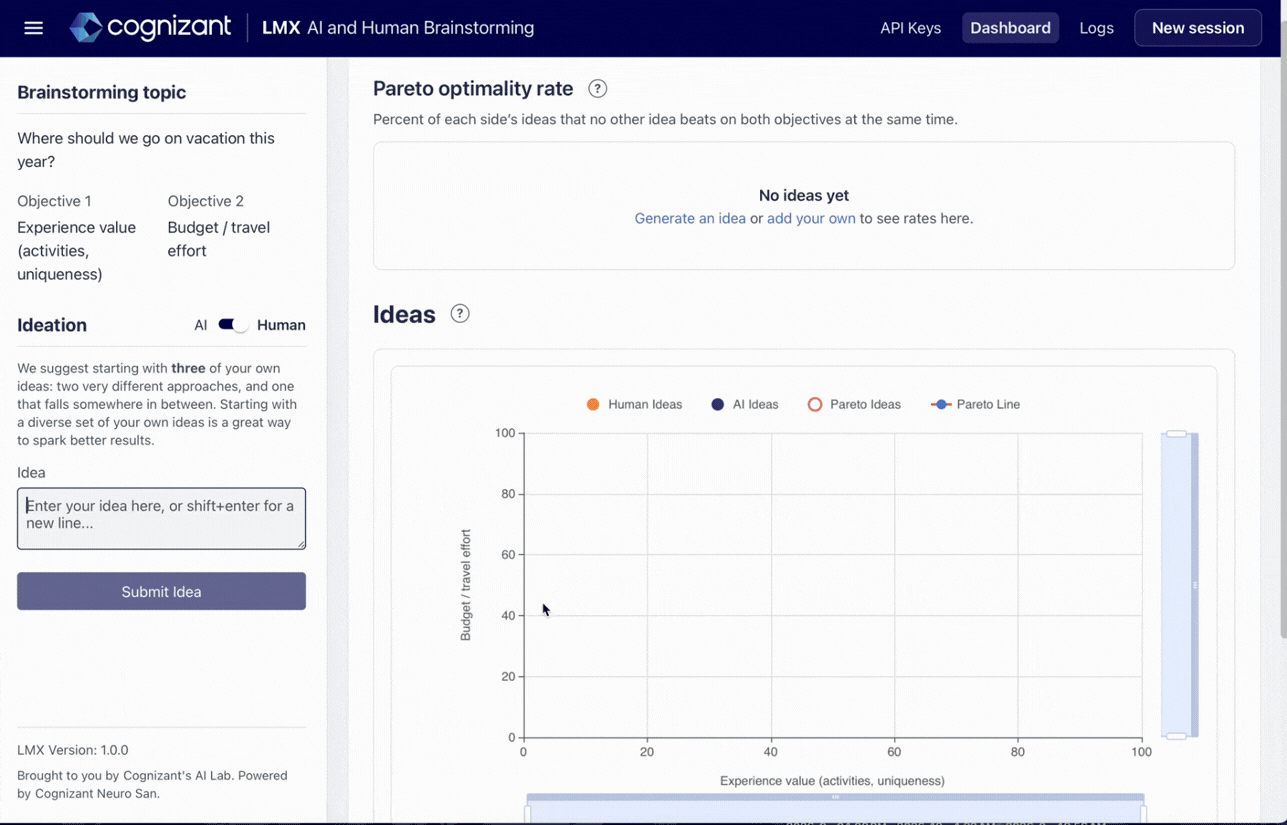Open Pareto optimality rate help icon
This screenshot has height=825, width=1287.
[597, 88]
